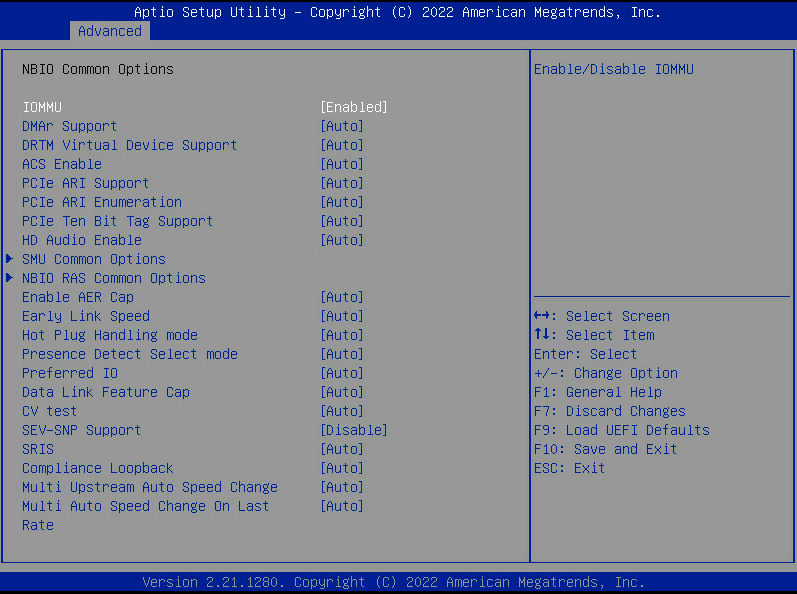This screenshot has height=594, width=797.
Task: Toggle the IOMMU Enabled value
Action: tap(353, 107)
